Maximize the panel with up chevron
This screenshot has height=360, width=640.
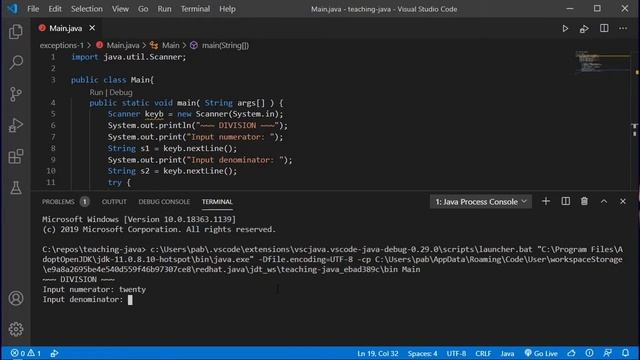pyautogui.click(x=604, y=201)
